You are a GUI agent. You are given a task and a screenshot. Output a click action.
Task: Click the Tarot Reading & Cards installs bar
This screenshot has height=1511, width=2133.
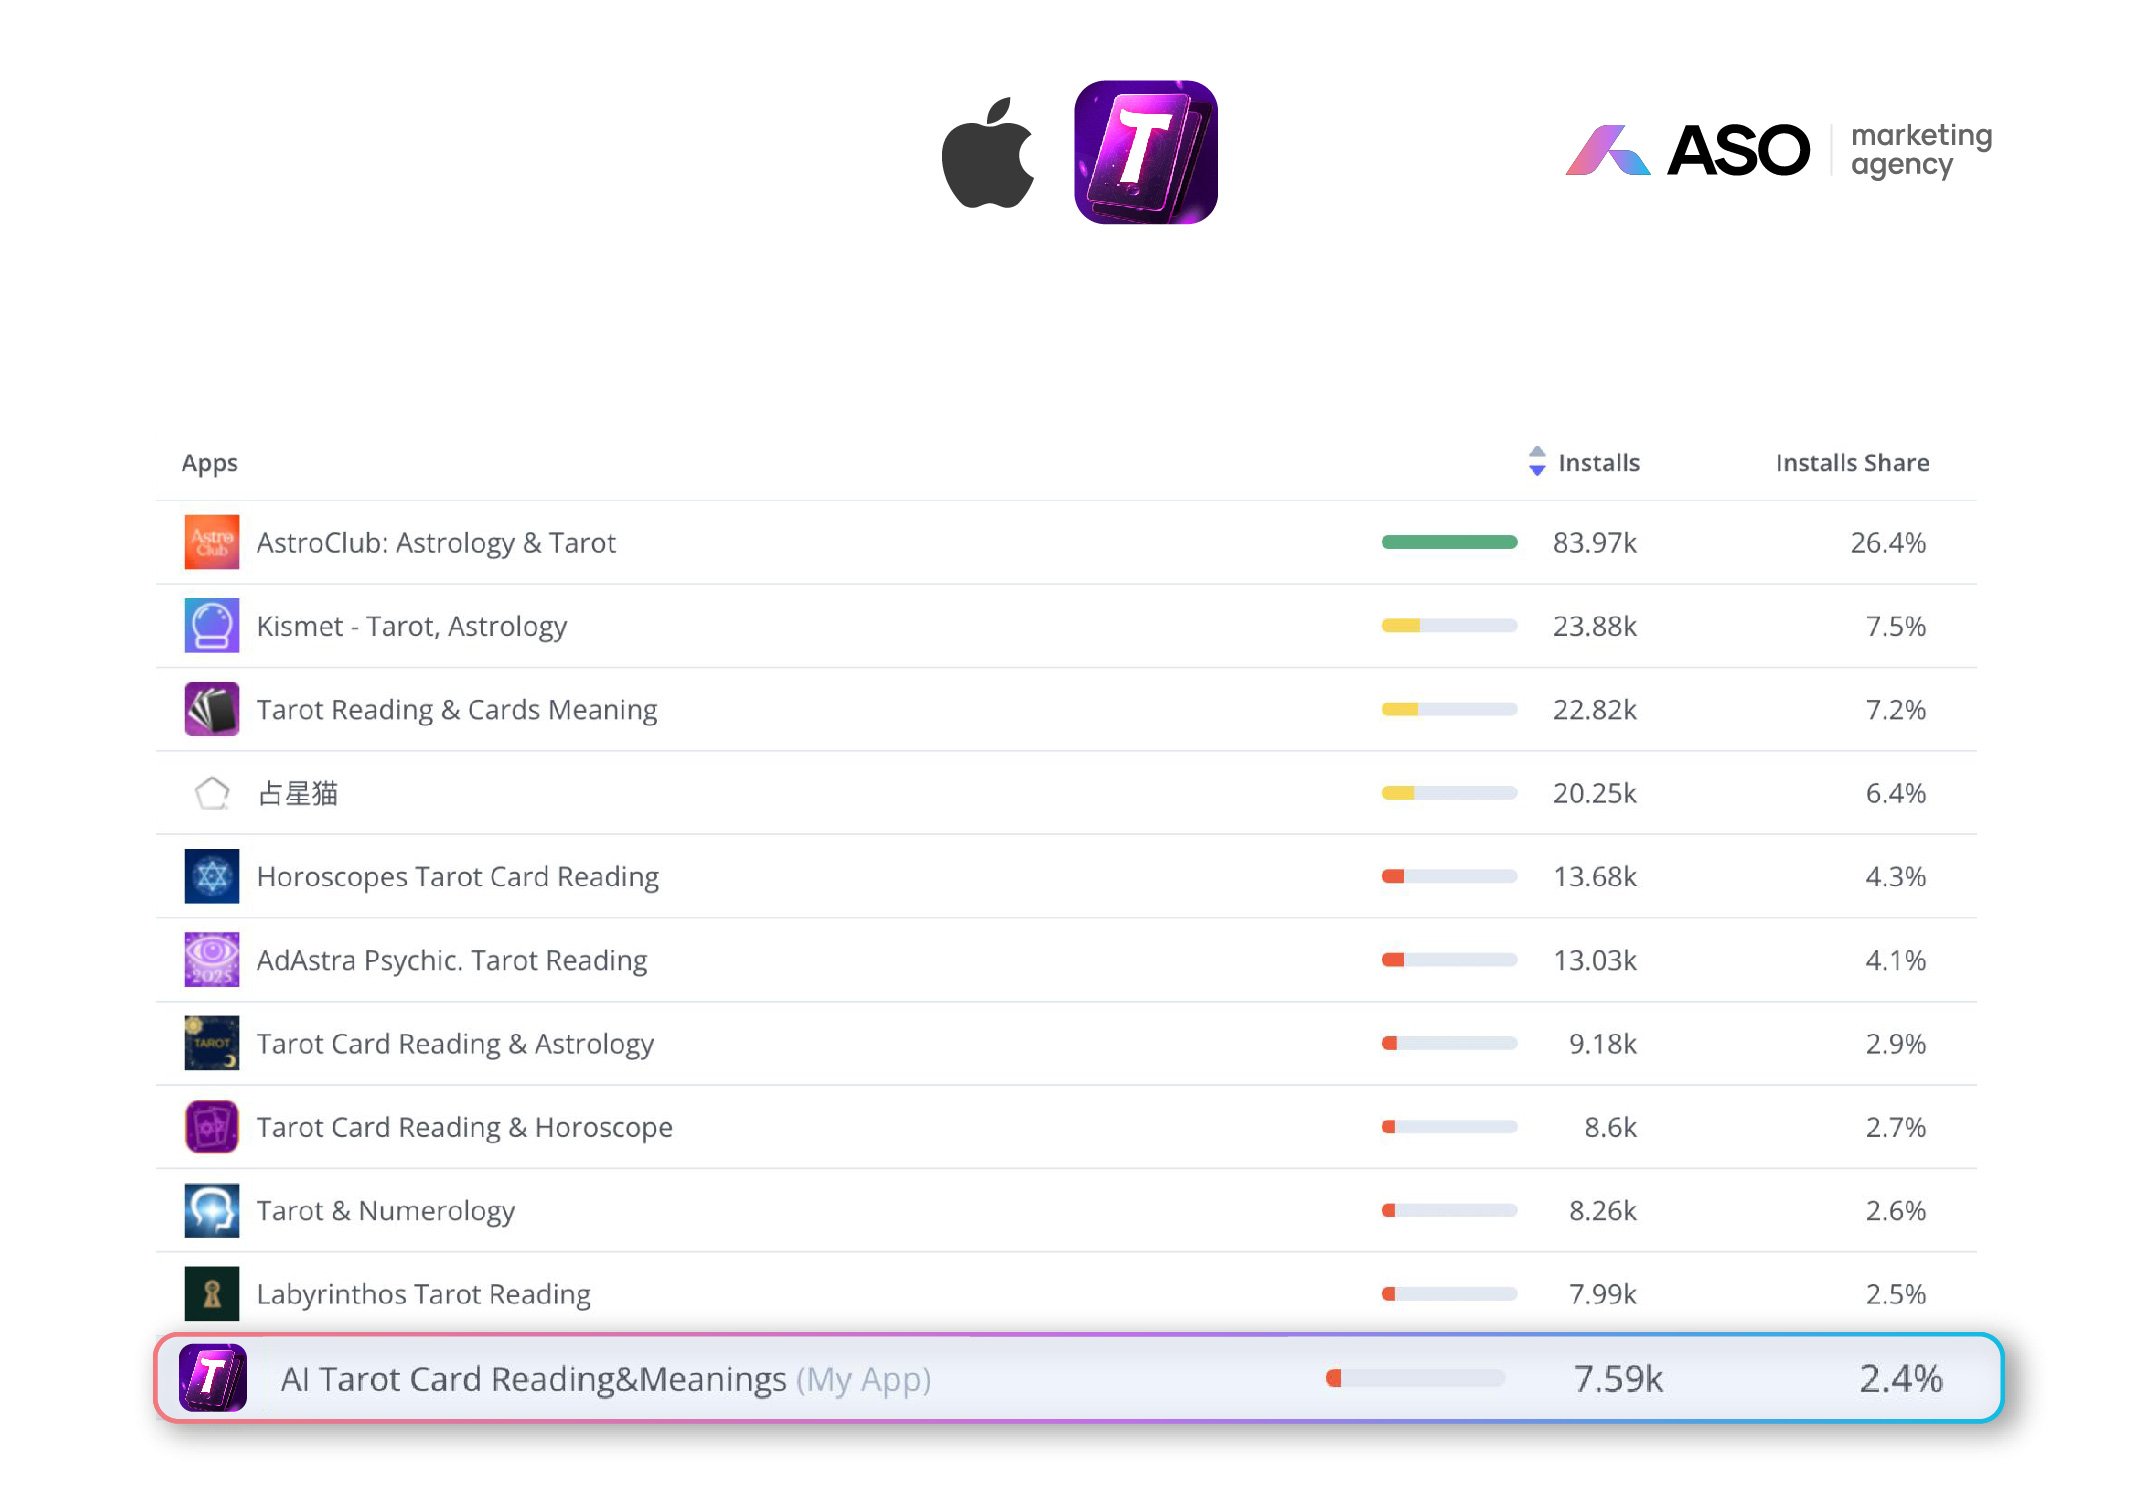(1449, 709)
